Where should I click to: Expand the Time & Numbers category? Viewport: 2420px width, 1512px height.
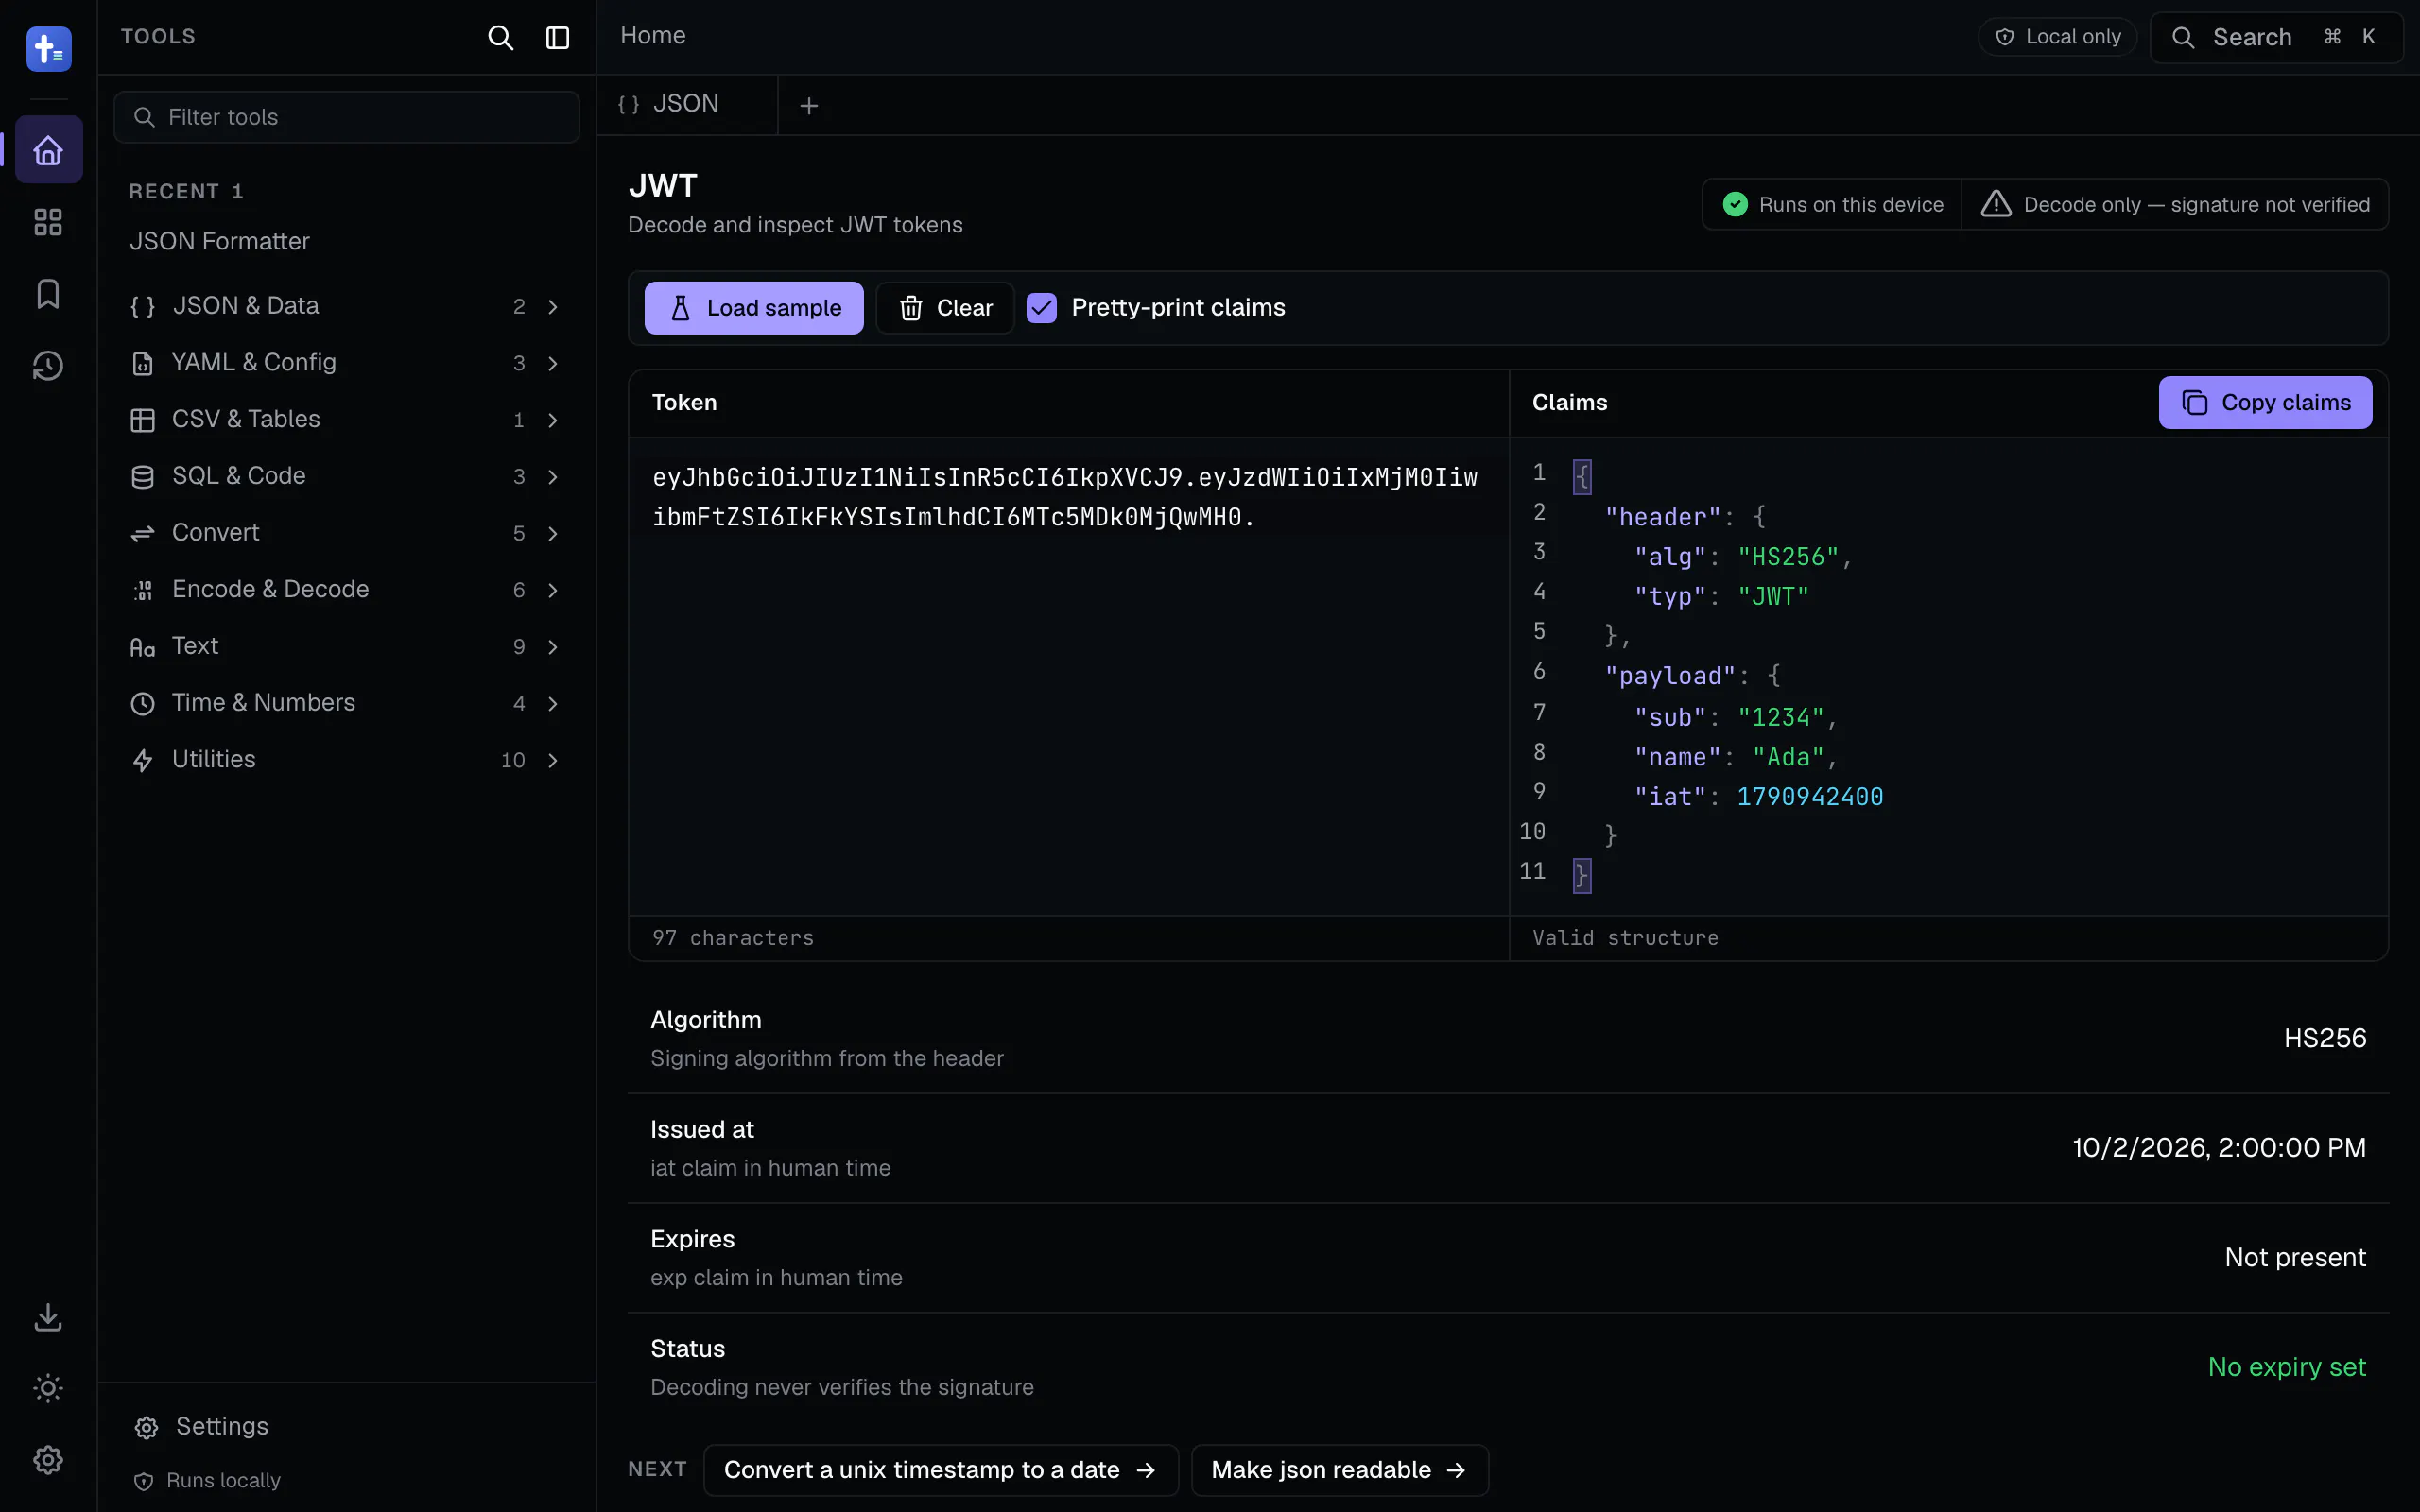point(346,703)
